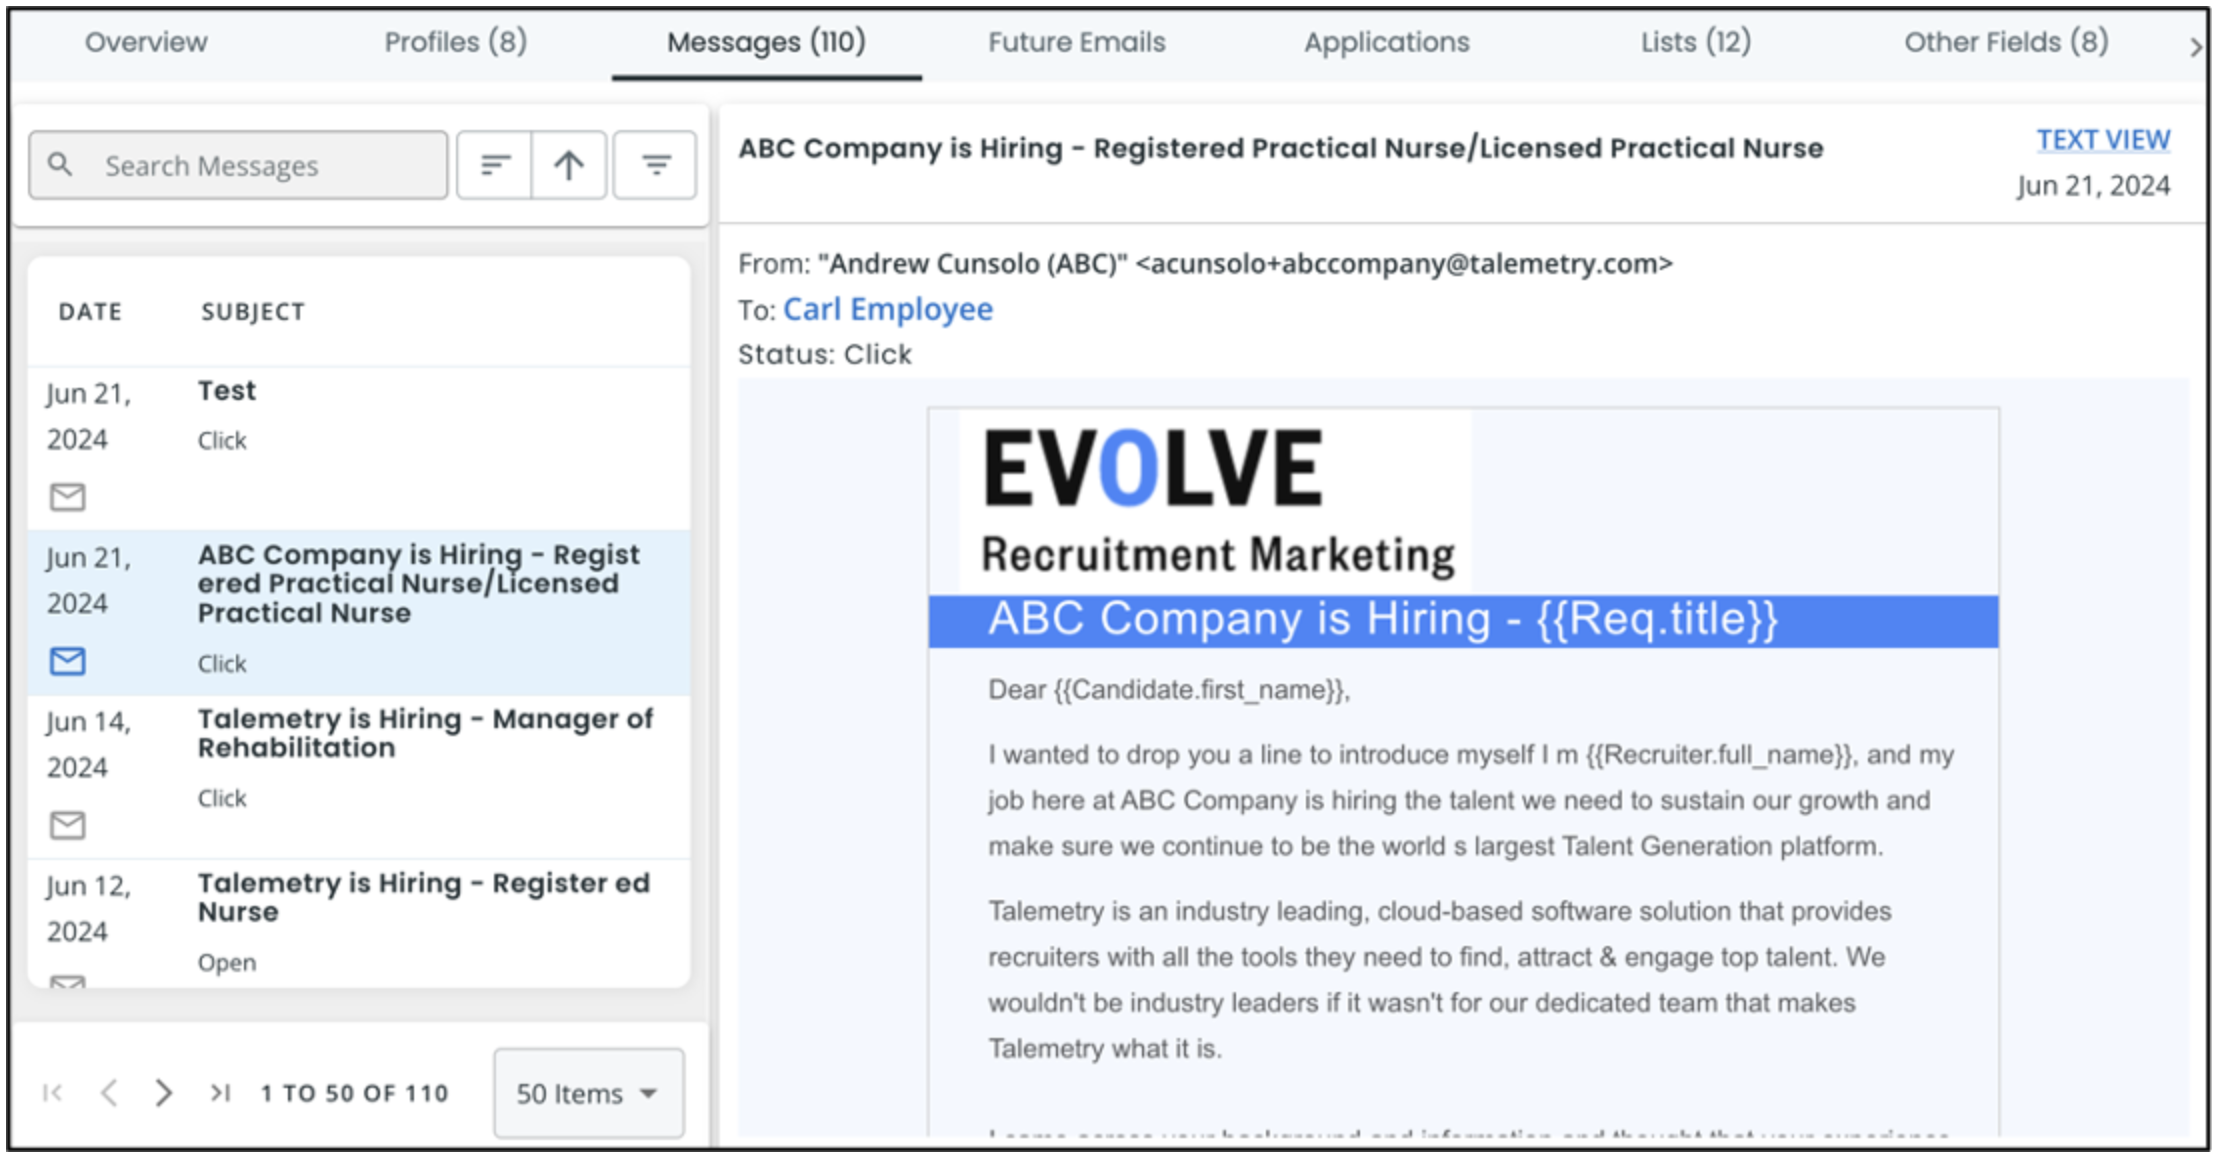Click the email subject heading
The width and height of the screenshot is (2216, 1160).
coord(1281,148)
